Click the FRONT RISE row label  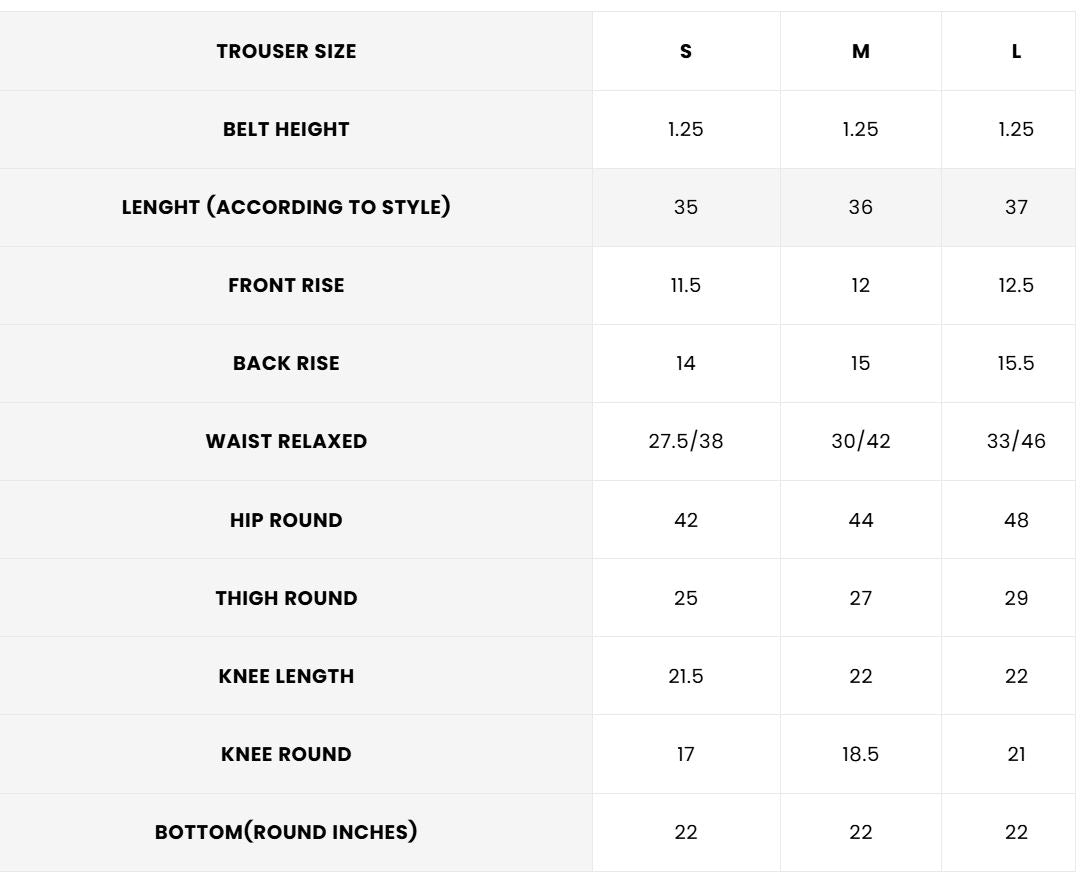pyautogui.click(x=286, y=285)
